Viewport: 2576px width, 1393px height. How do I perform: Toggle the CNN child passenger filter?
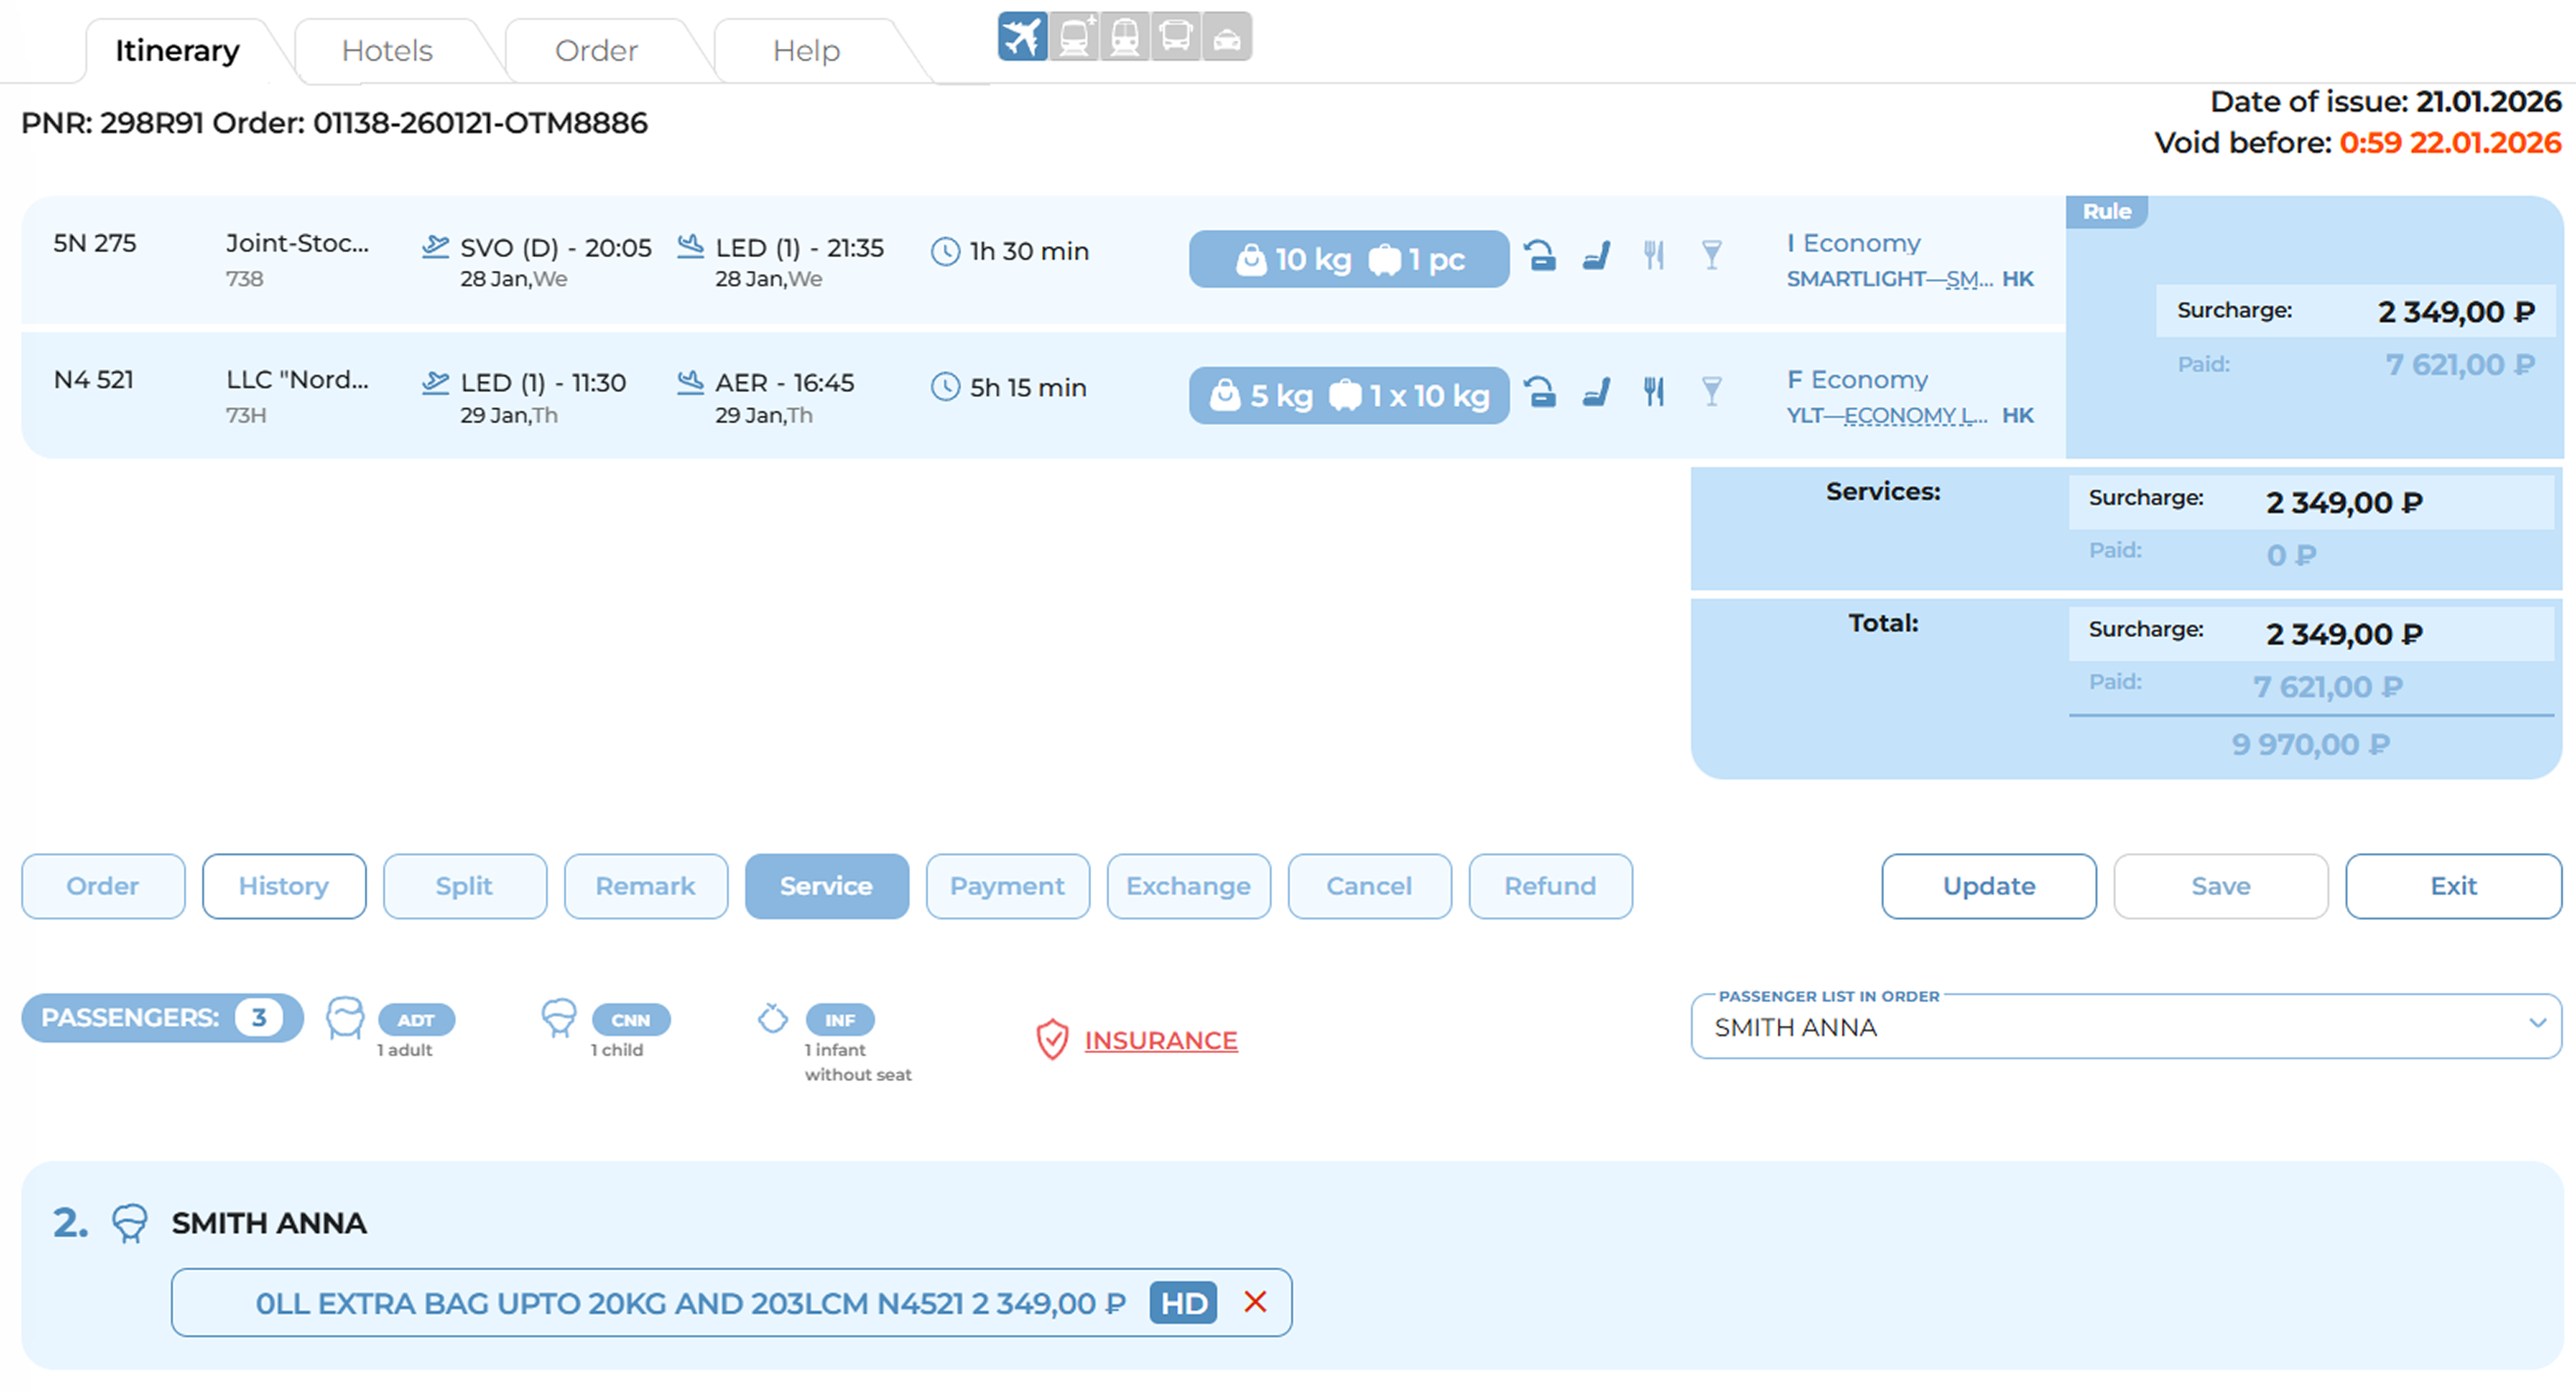[630, 1020]
